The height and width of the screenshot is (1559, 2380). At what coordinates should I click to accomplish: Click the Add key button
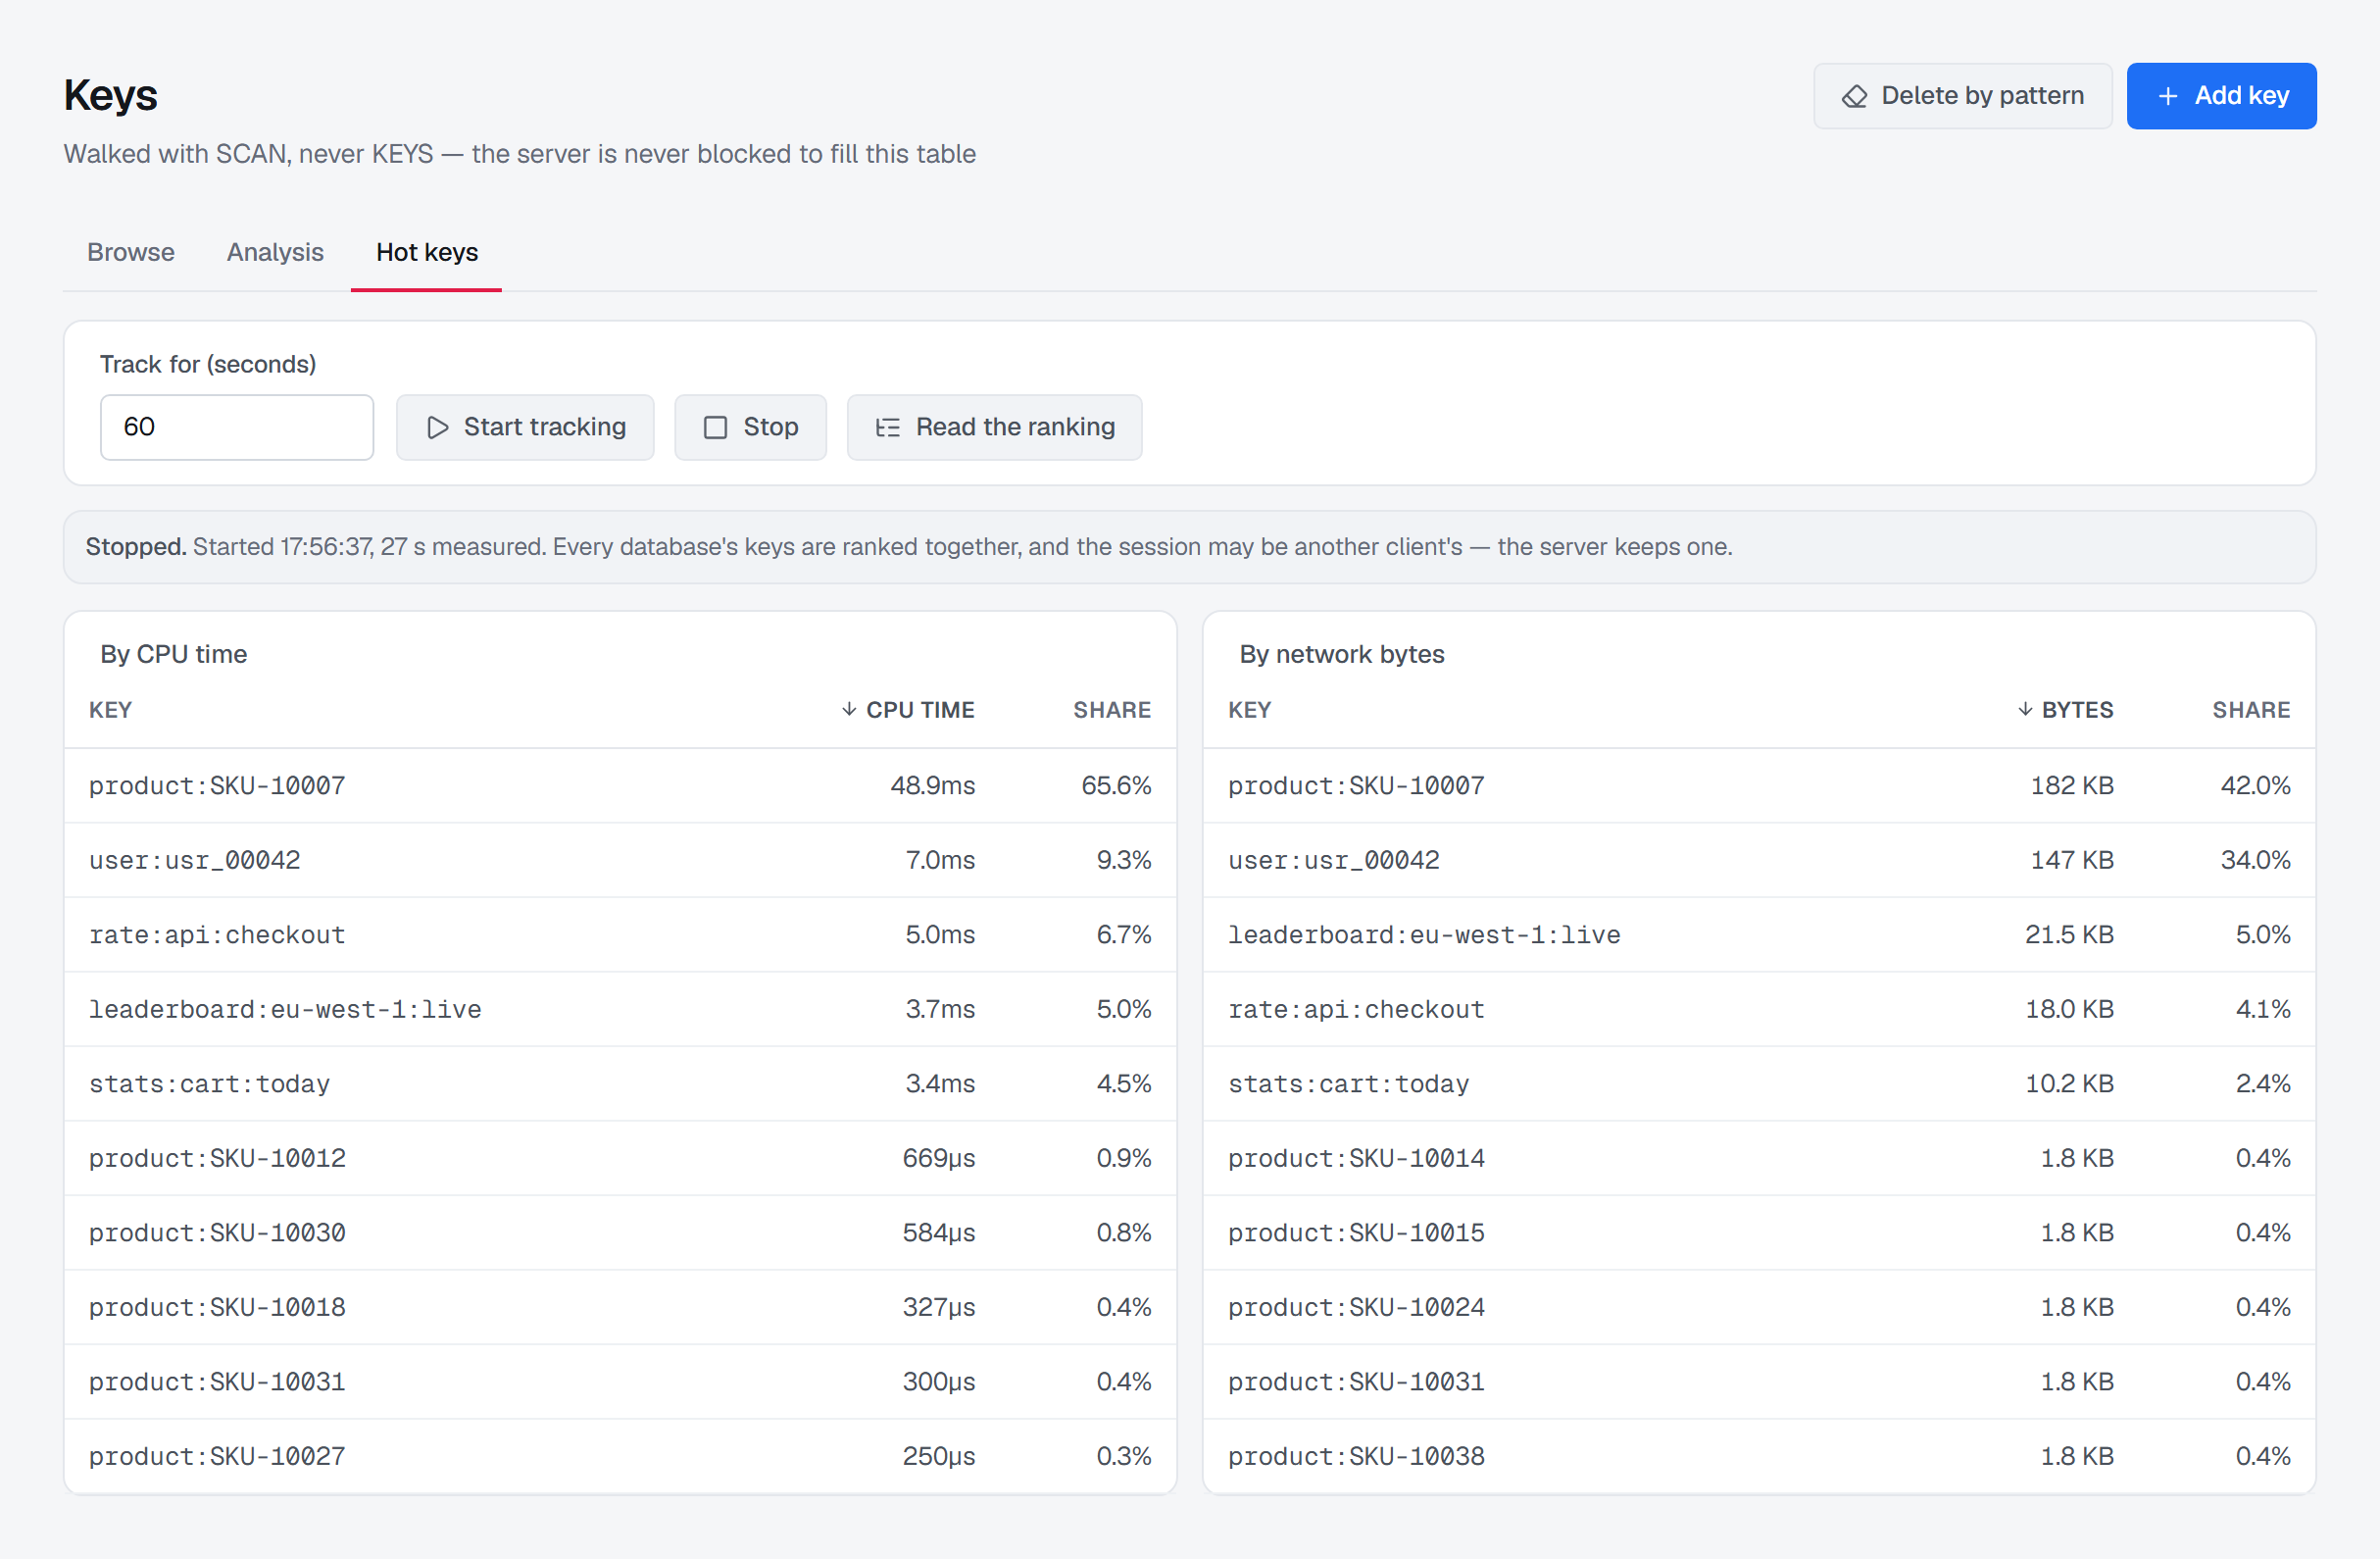coord(2221,96)
